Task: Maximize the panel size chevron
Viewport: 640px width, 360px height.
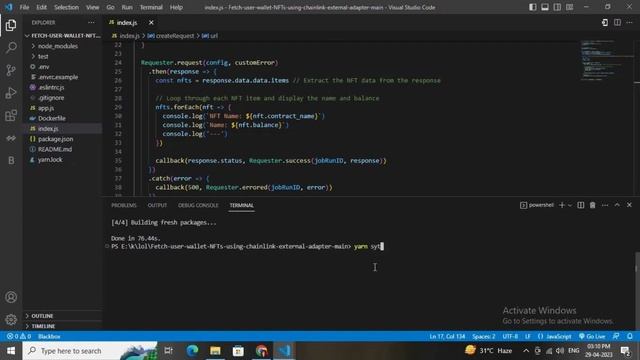Action: pos(617,205)
